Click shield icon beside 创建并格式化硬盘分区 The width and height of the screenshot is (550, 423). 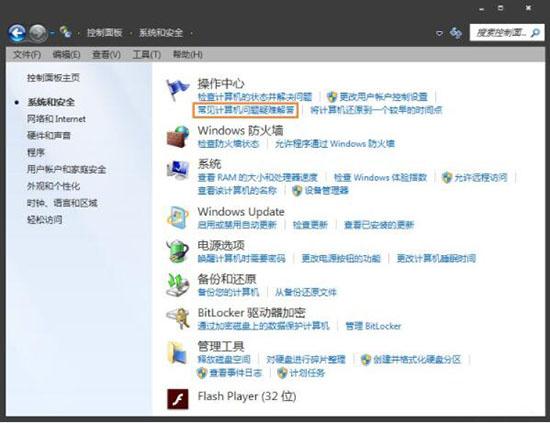tap(366, 360)
